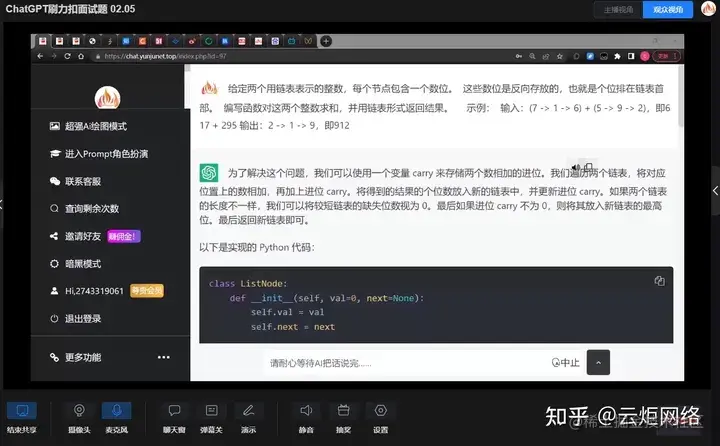Click the copy icon beside the reply's speaker icon
Image resolution: width=720 pixels, height=446 pixels.
(x=589, y=167)
